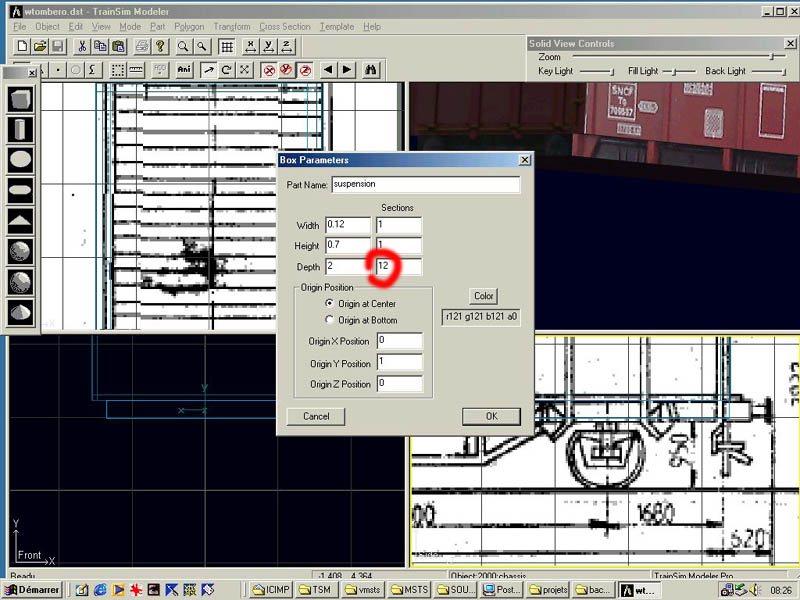The height and width of the screenshot is (600, 800).
Task: Open the Cross Section menu
Action: (x=284, y=27)
